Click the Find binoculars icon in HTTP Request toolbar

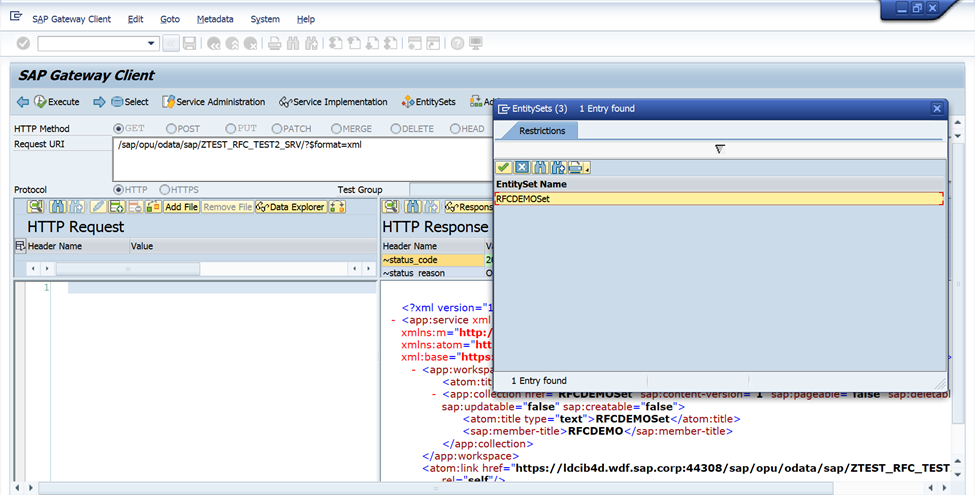coord(58,206)
